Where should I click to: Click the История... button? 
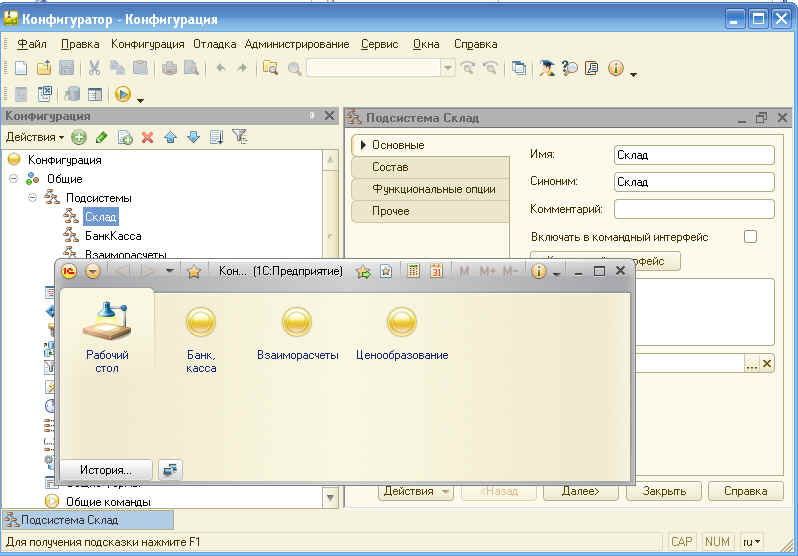(106, 470)
